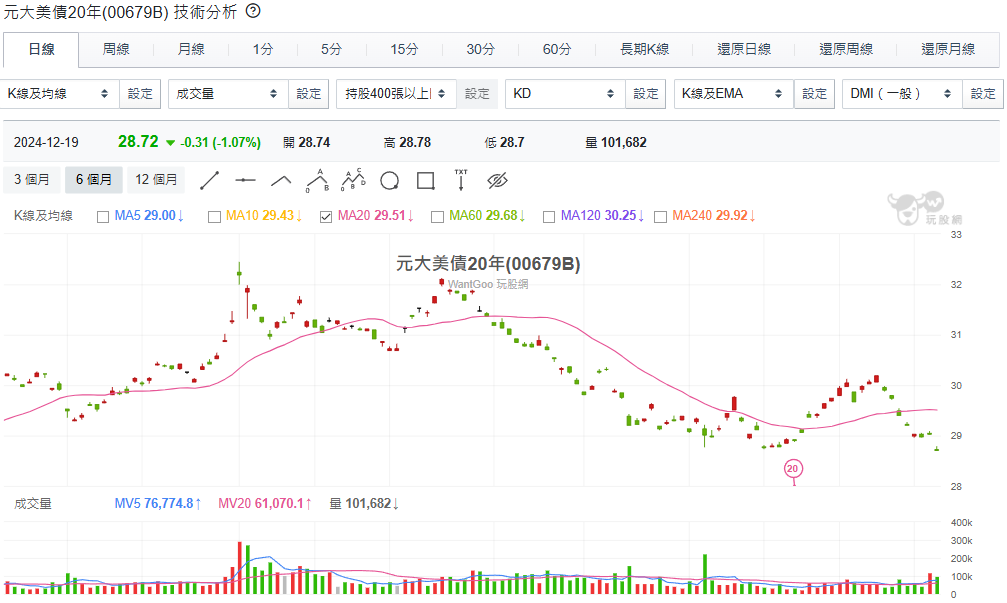1007x603 pixels.
Task: Tick the MA240 checkbox
Action: (660, 216)
